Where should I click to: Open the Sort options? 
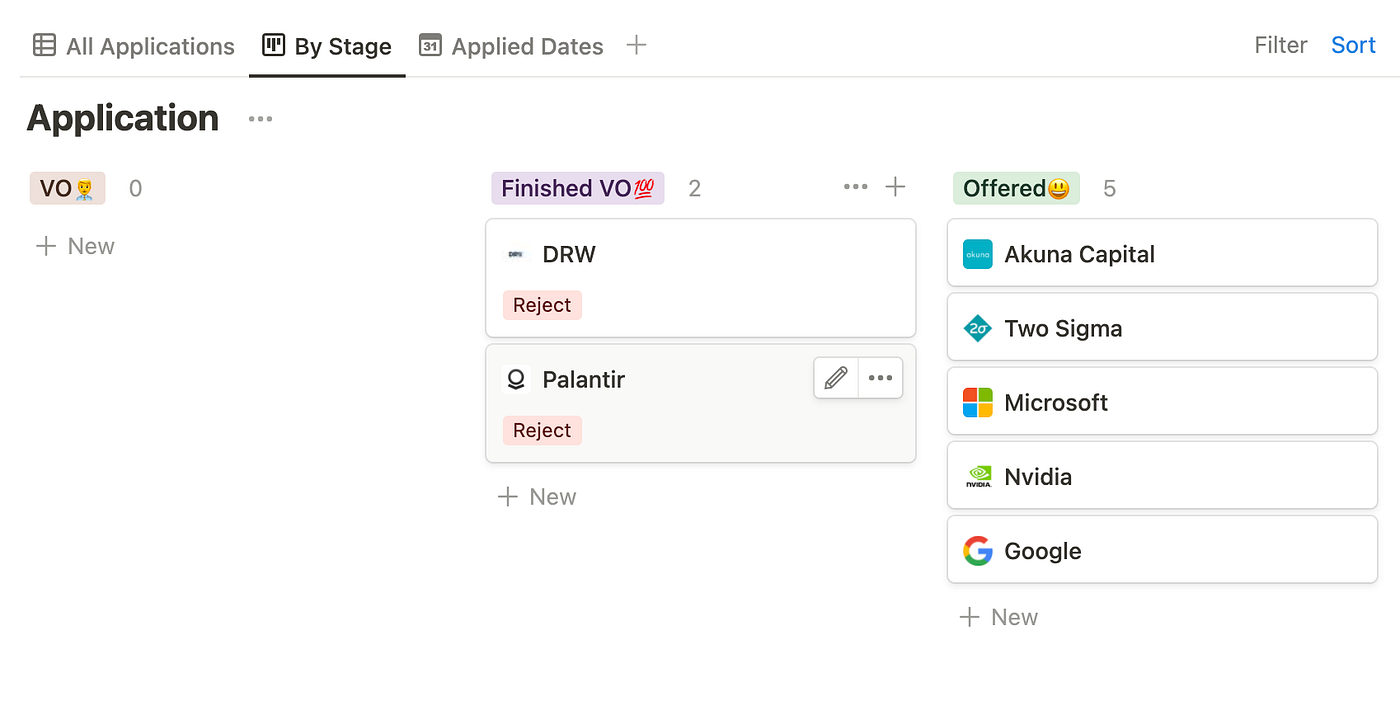1354,45
